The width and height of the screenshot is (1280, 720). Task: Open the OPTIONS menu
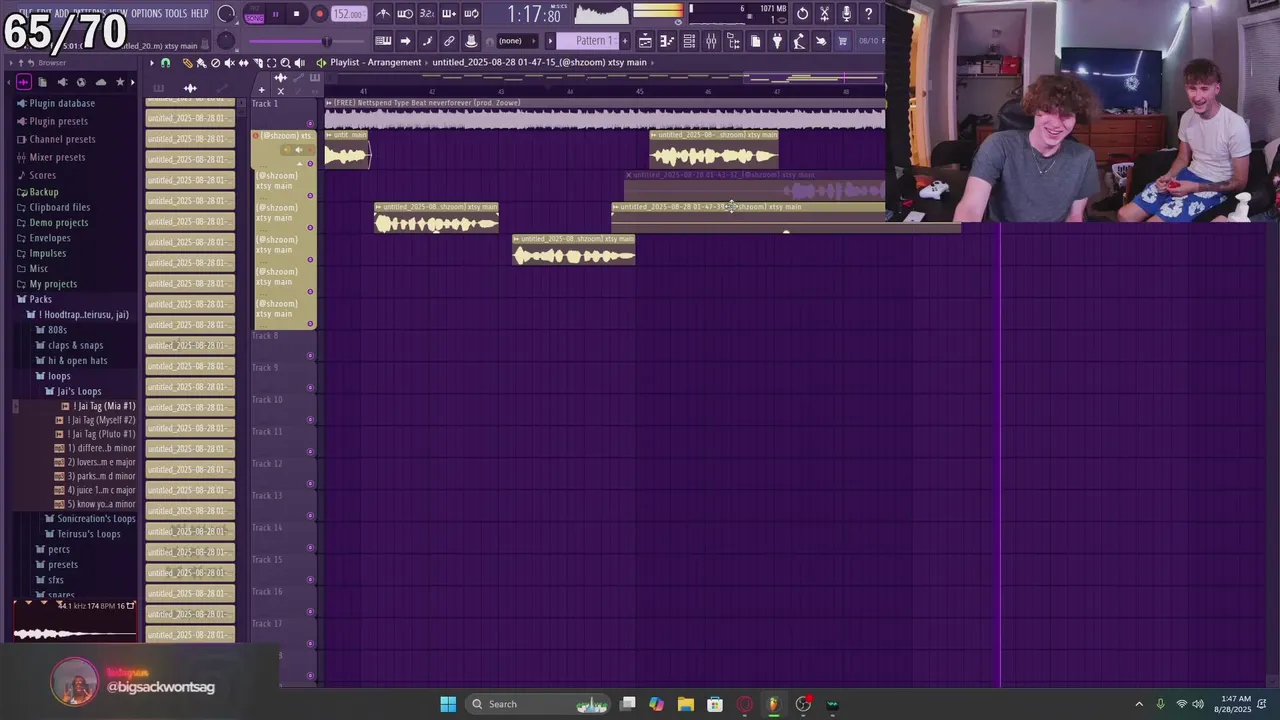(146, 13)
